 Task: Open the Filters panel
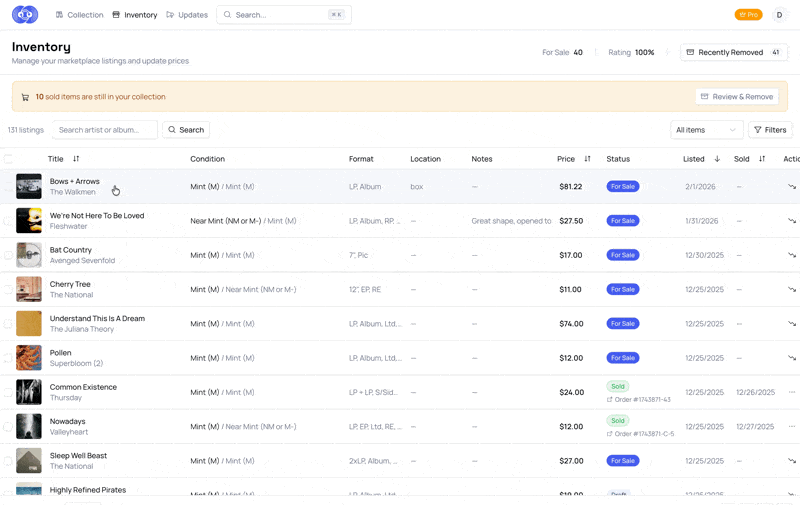[770, 130]
